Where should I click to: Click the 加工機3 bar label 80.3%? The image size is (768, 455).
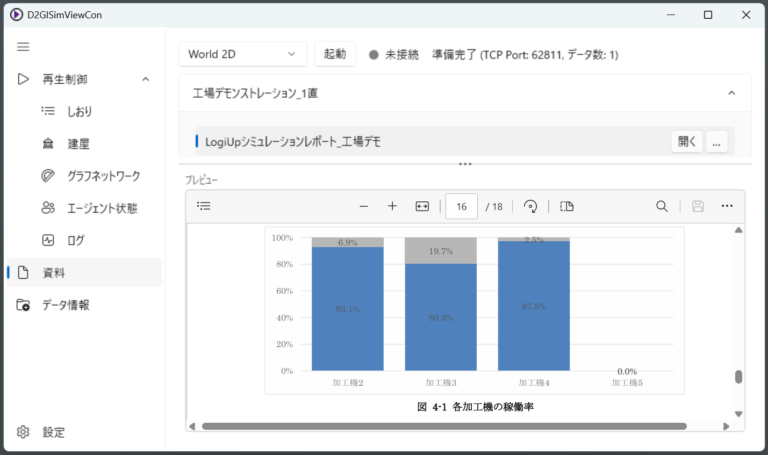click(x=441, y=318)
